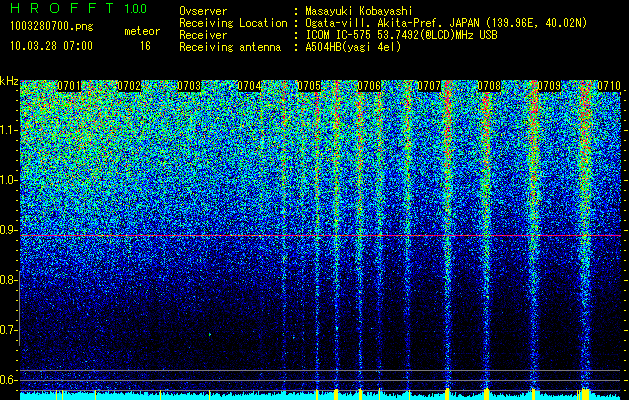Click the 0702 time marker

tap(129, 86)
